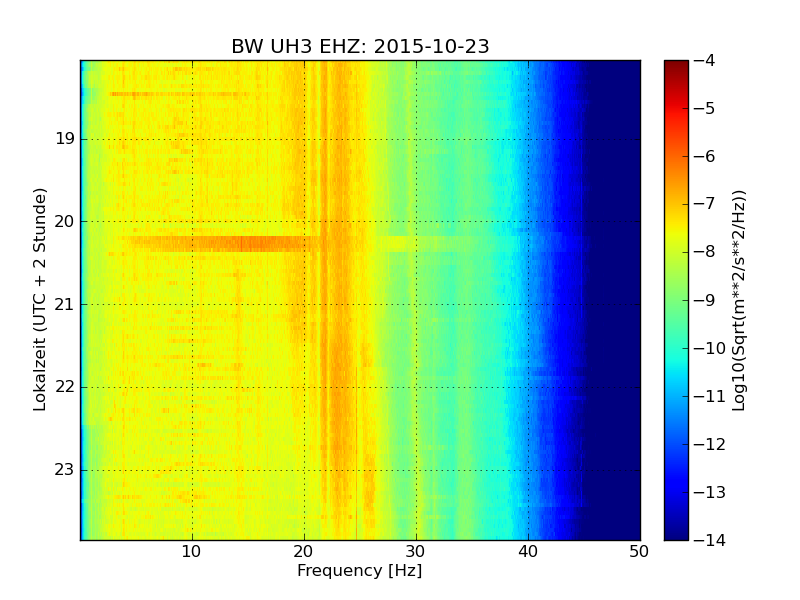The width and height of the screenshot is (800, 600).
Task: Click the x-axis tick label '30'
Action: point(416,552)
